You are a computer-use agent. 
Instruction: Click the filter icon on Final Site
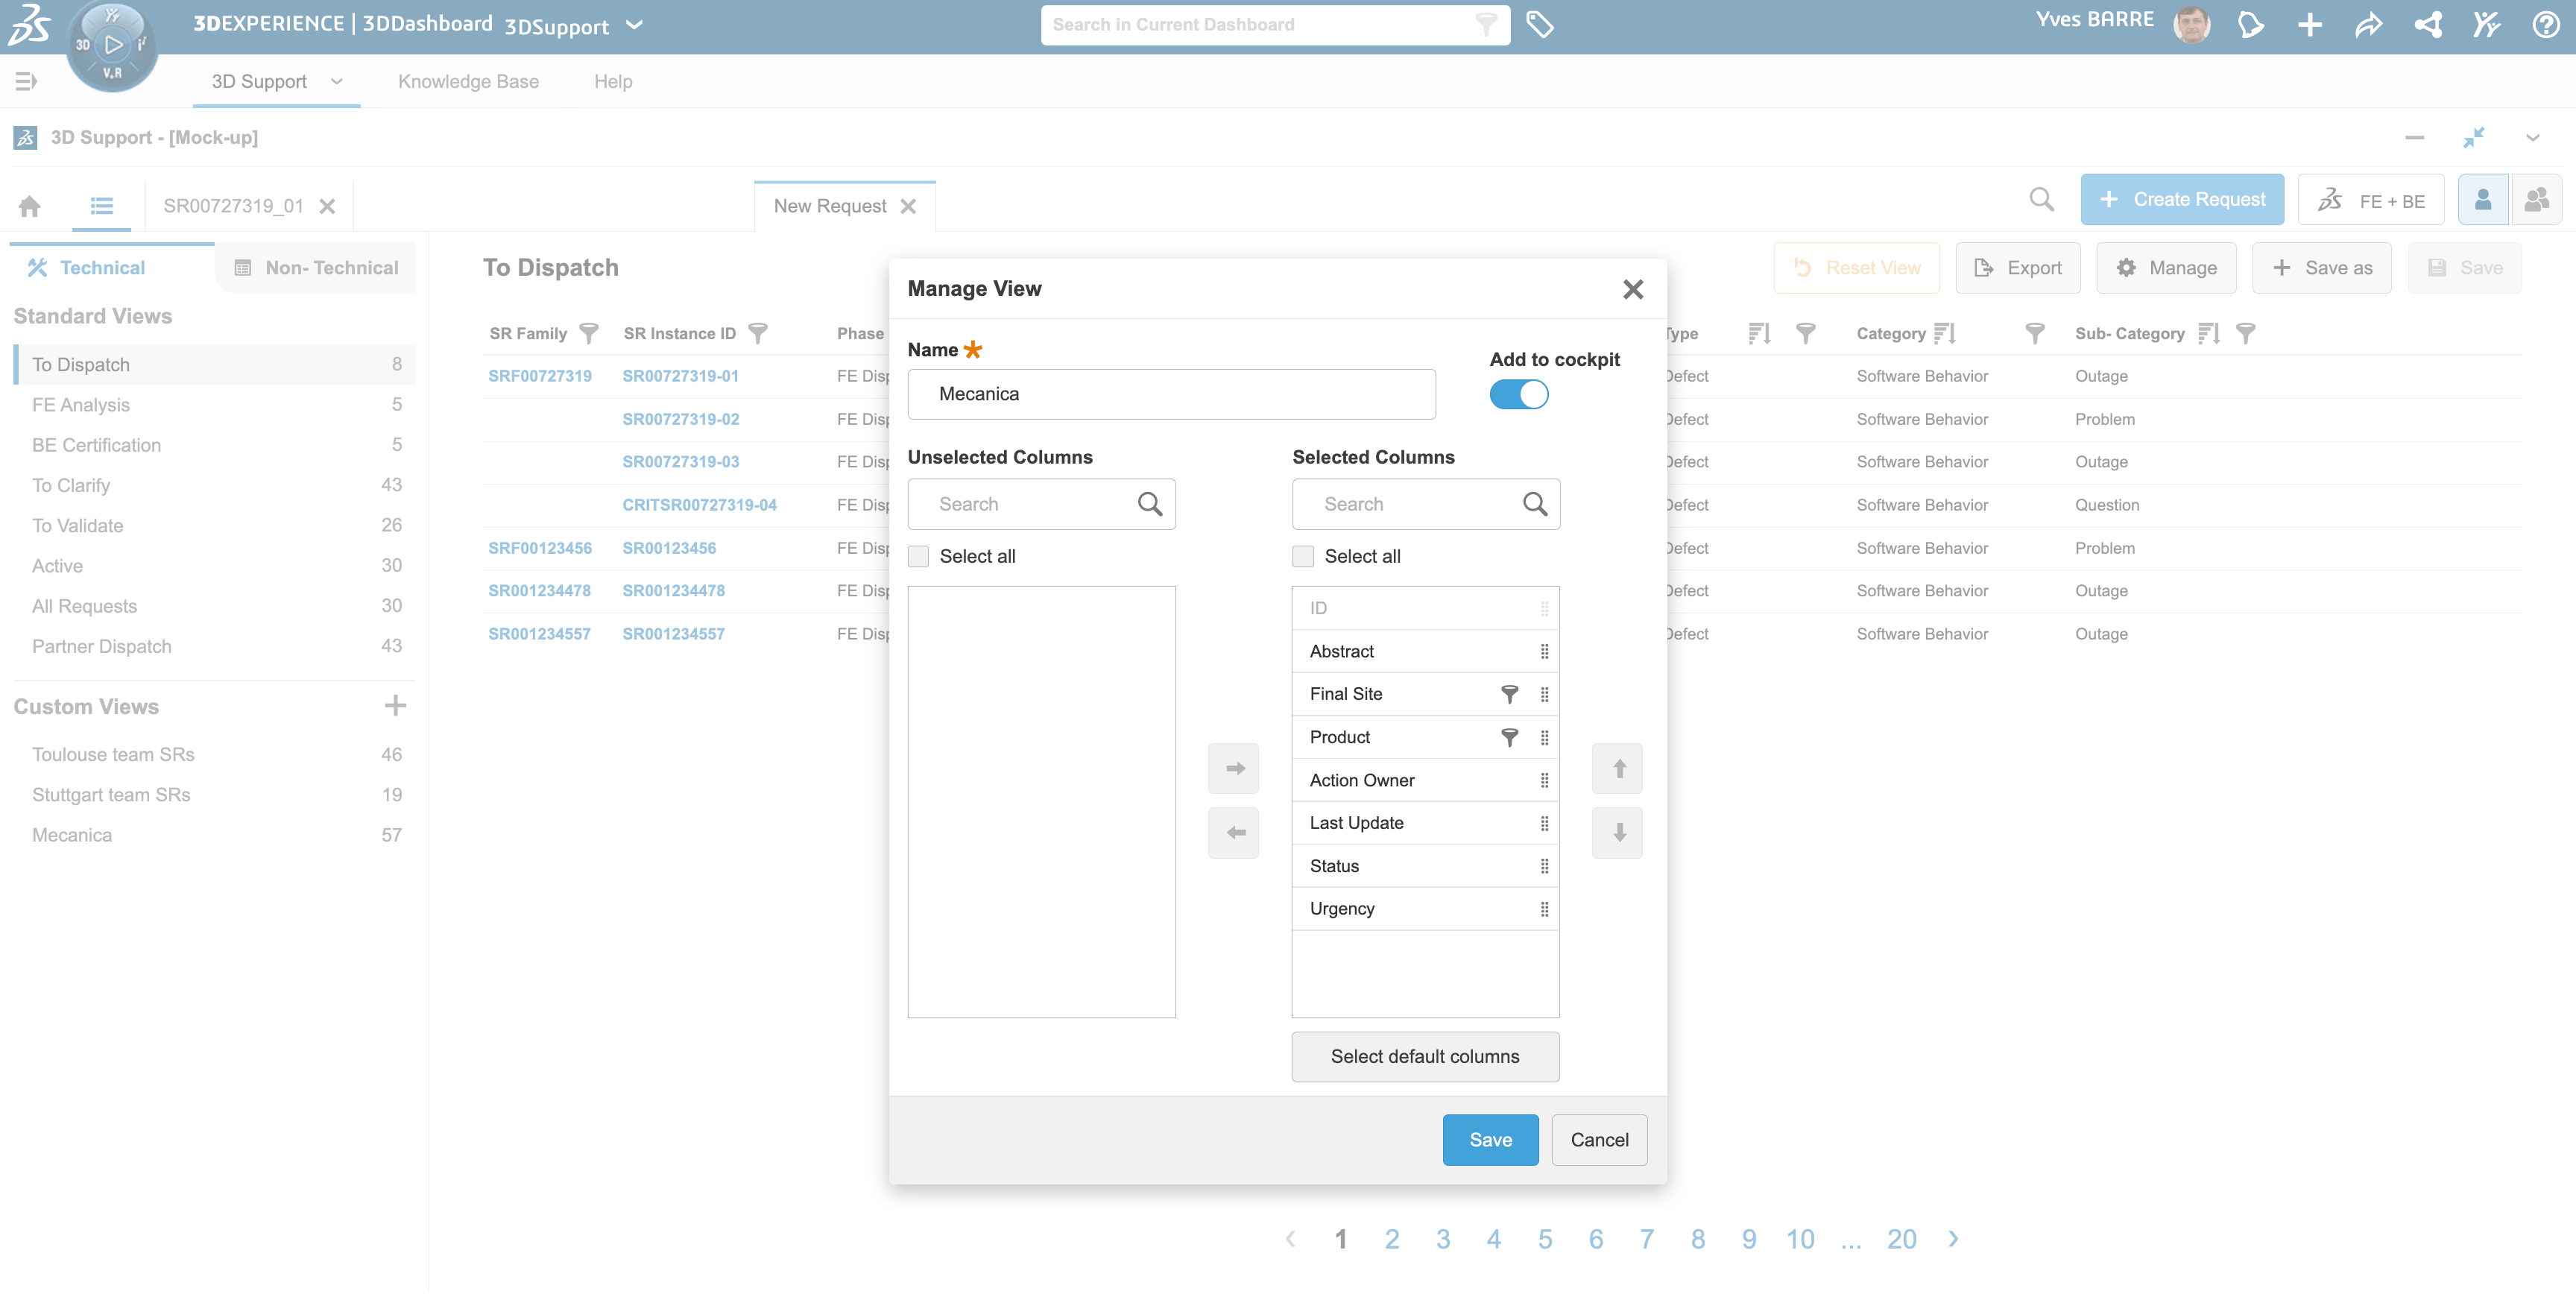pyautogui.click(x=1509, y=694)
